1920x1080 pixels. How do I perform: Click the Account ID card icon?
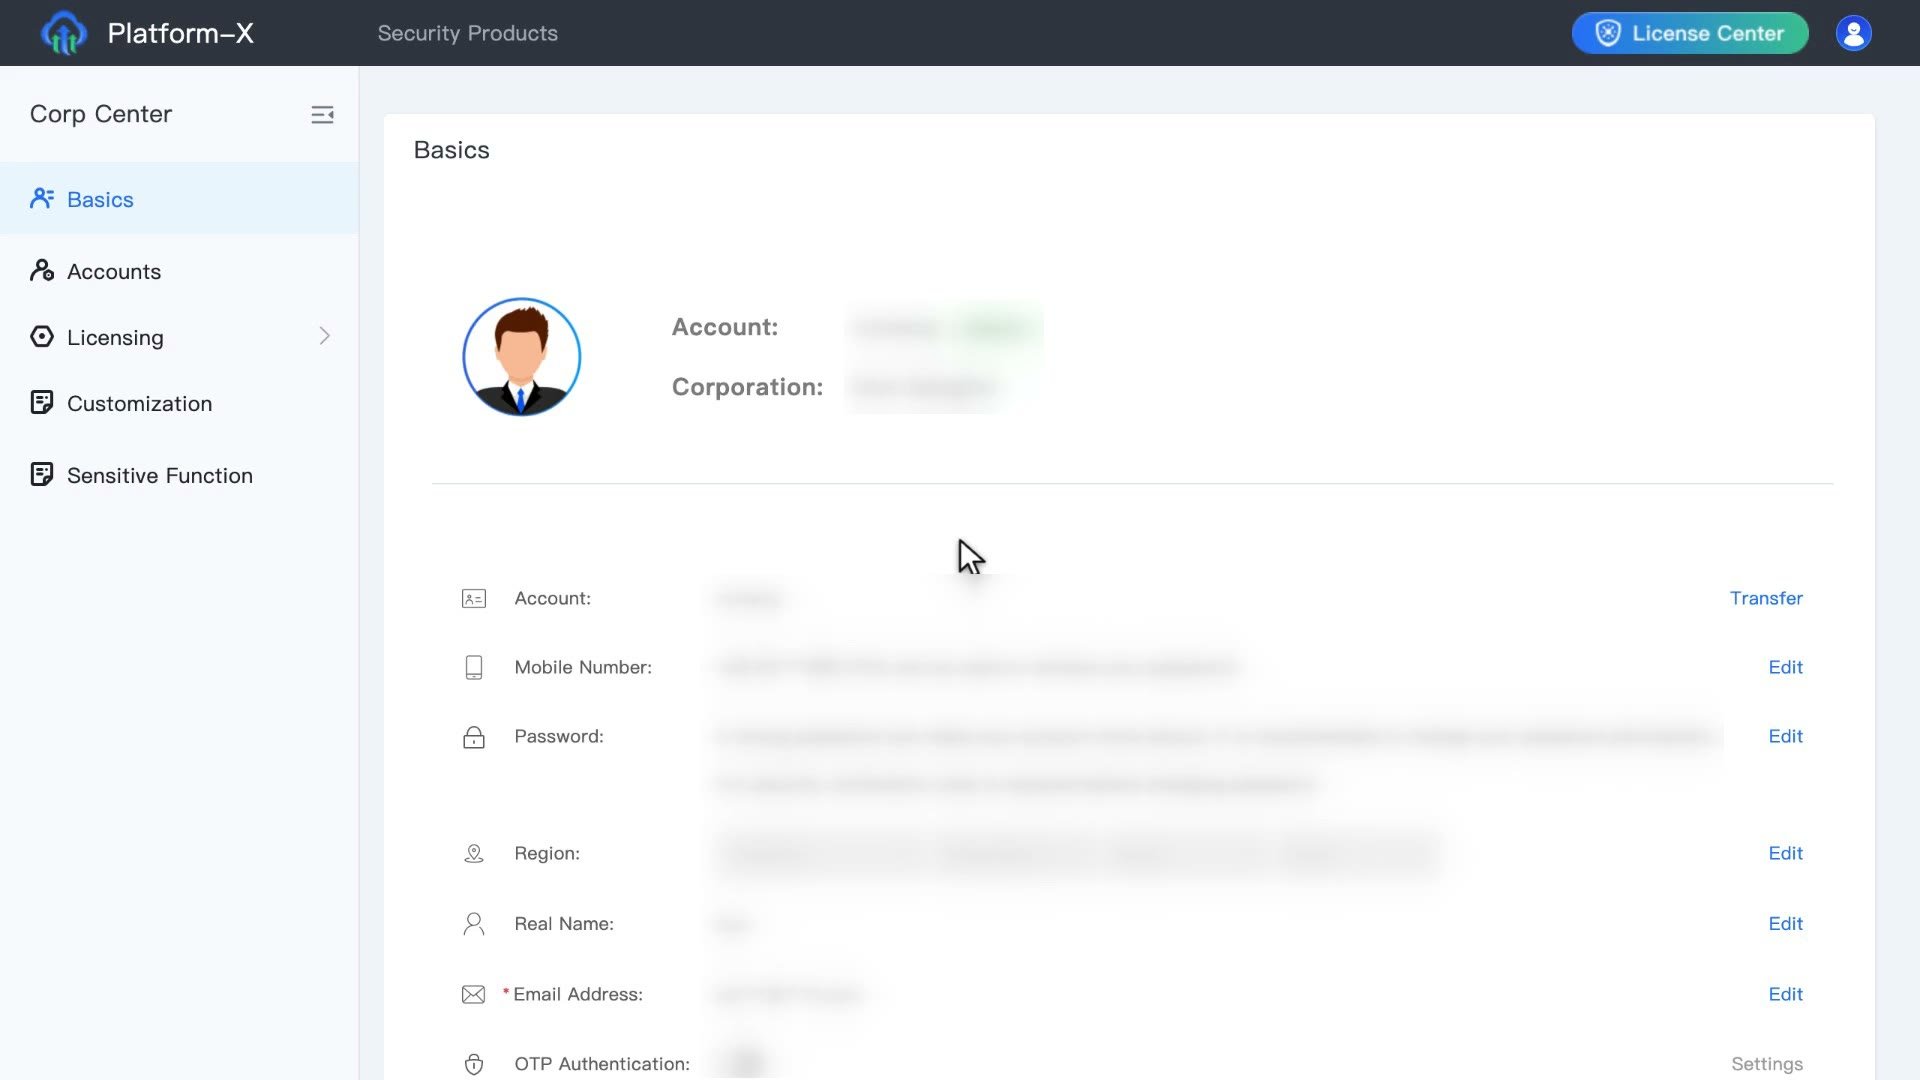coord(474,599)
